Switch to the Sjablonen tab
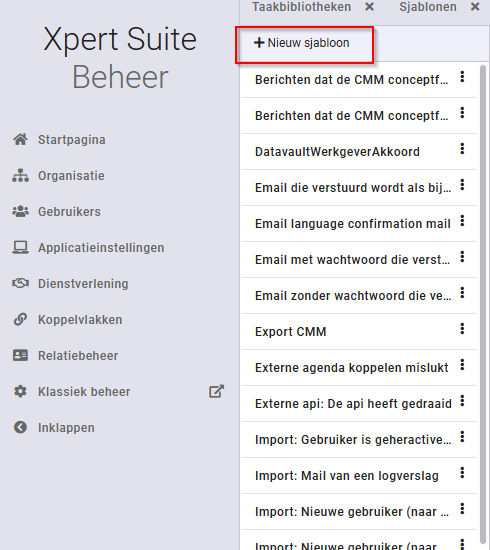 tap(428, 7)
